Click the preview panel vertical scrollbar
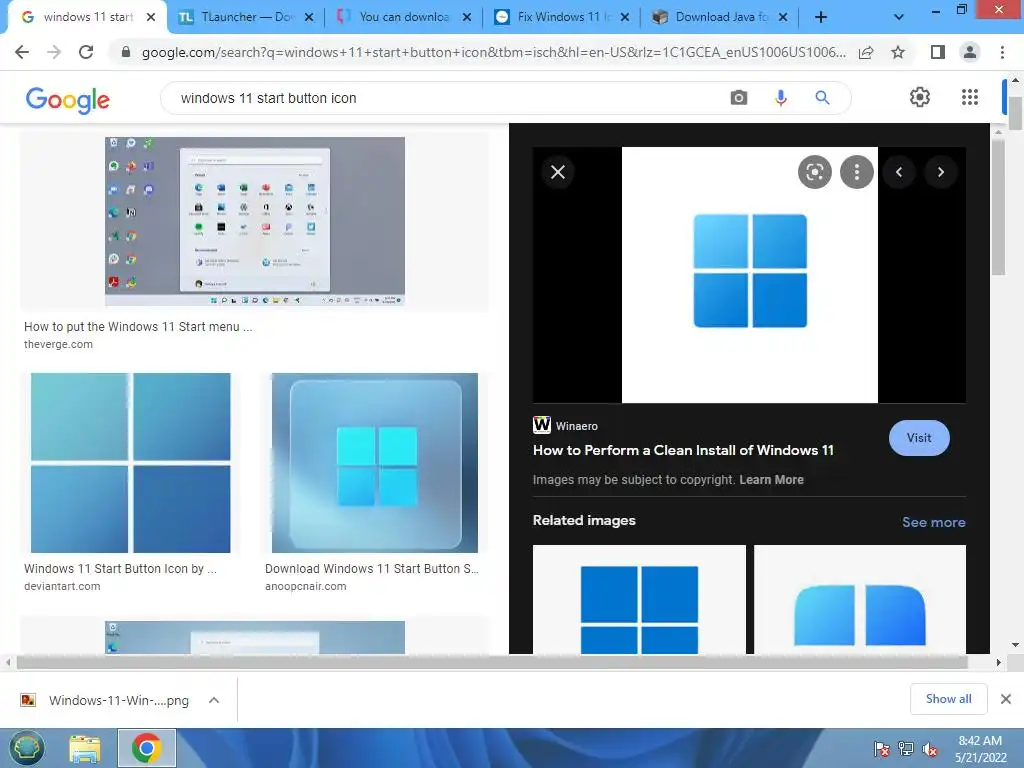Image resolution: width=1024 pixels, height=768 pixels. tap(998, 208)
